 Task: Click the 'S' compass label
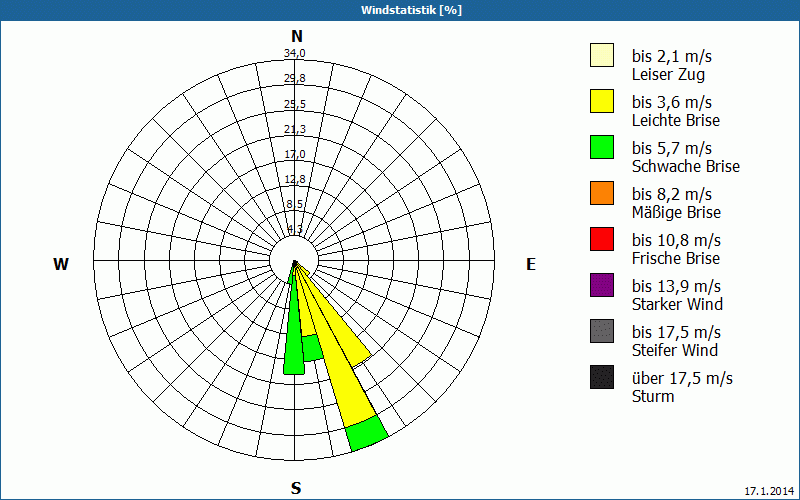296,488
